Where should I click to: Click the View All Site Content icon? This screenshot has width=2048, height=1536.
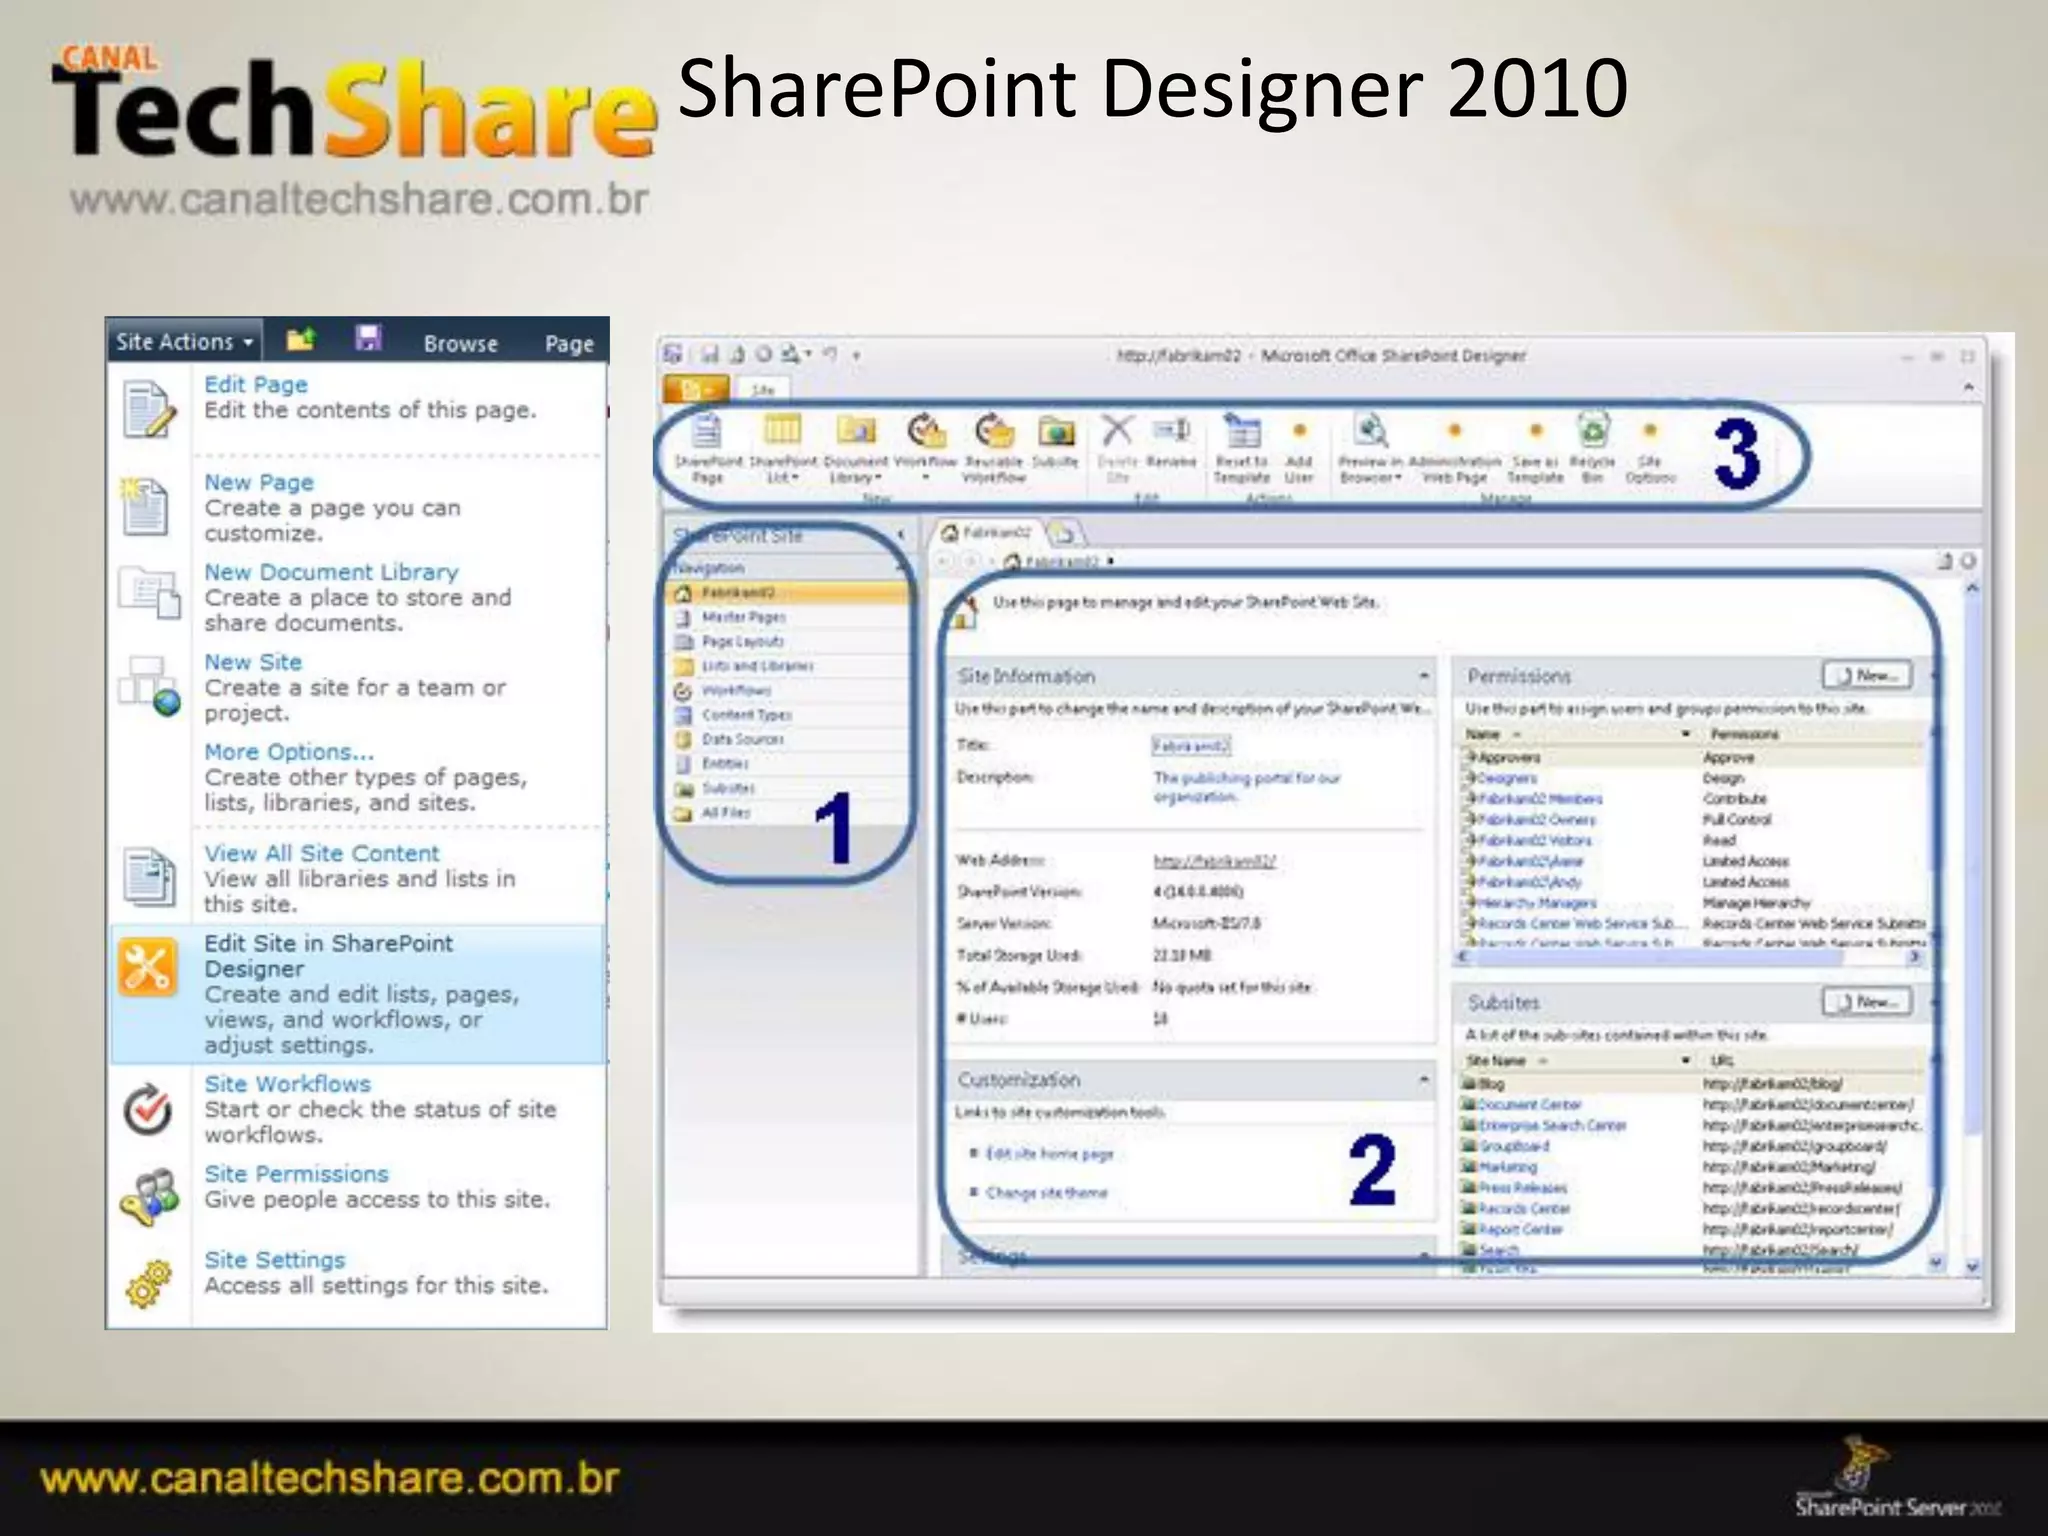pos(148,876)
